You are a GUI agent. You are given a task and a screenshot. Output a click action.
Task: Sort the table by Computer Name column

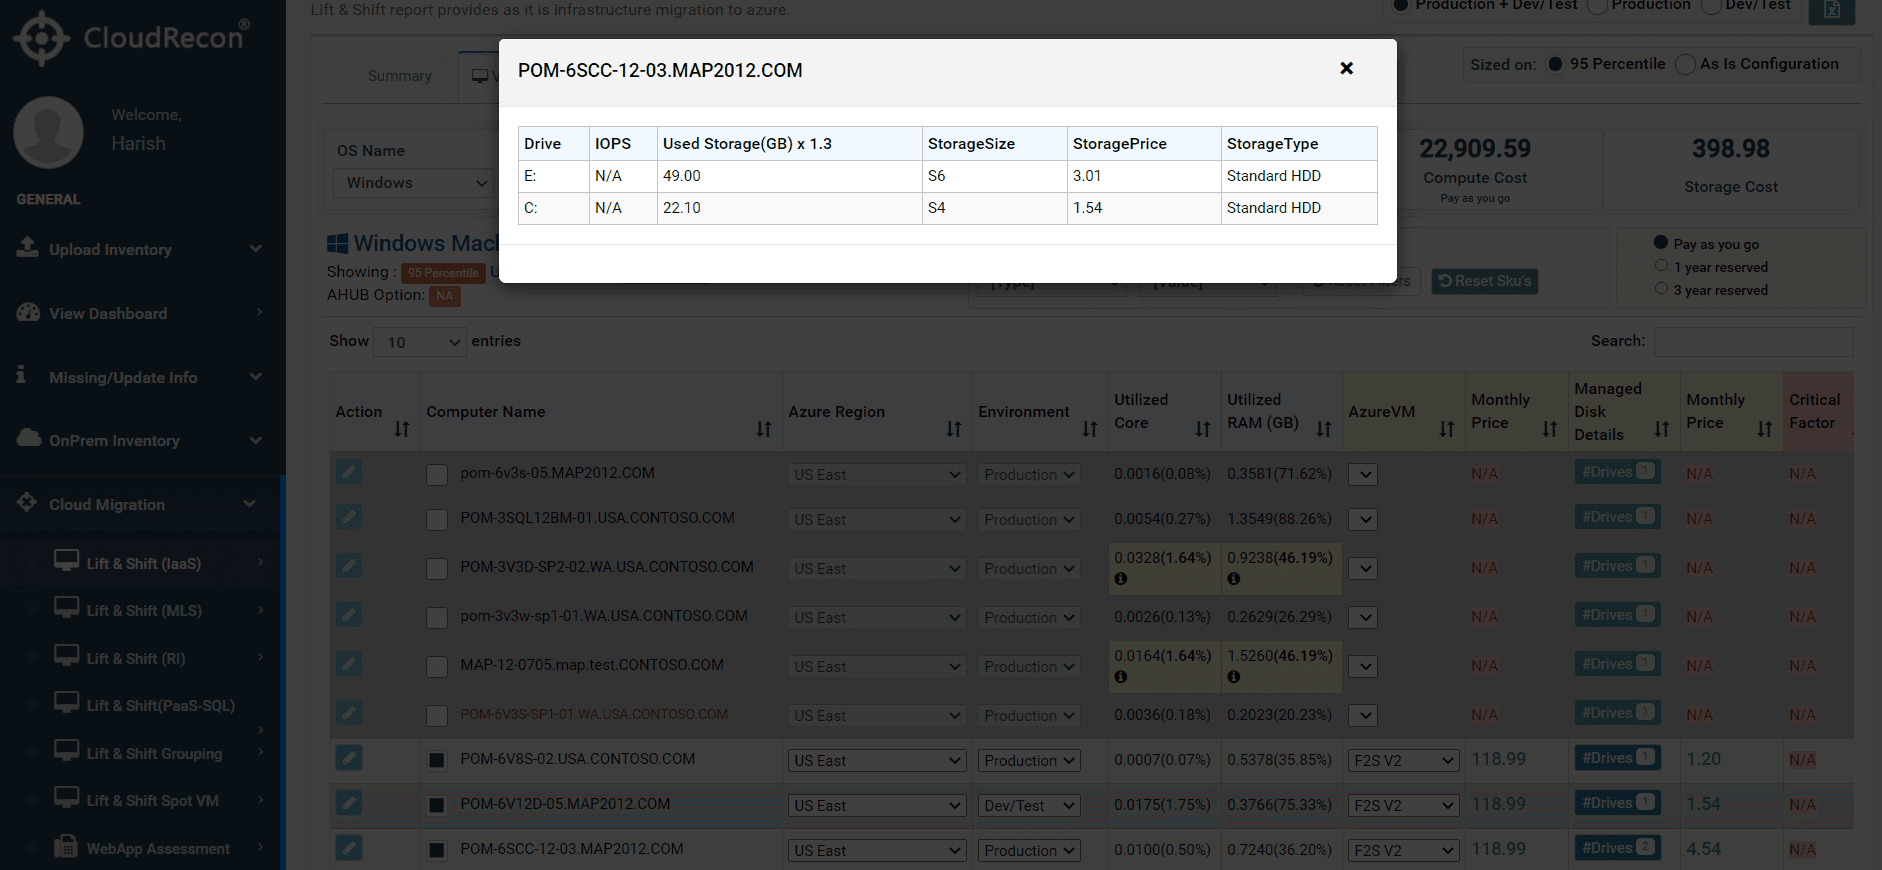coord(764,429)
